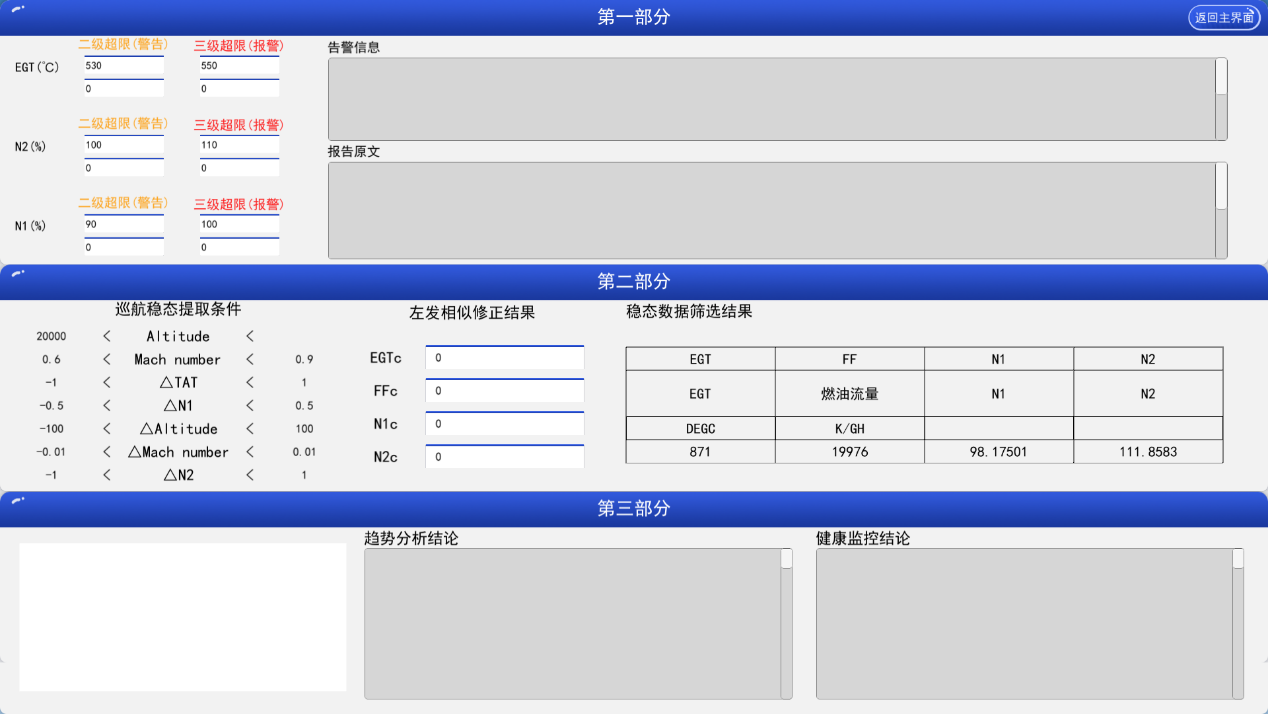Viewport: 1268px width, 714px height.
Task: Click the 燃油流量 cell in the table
Action: coord(849,394)
